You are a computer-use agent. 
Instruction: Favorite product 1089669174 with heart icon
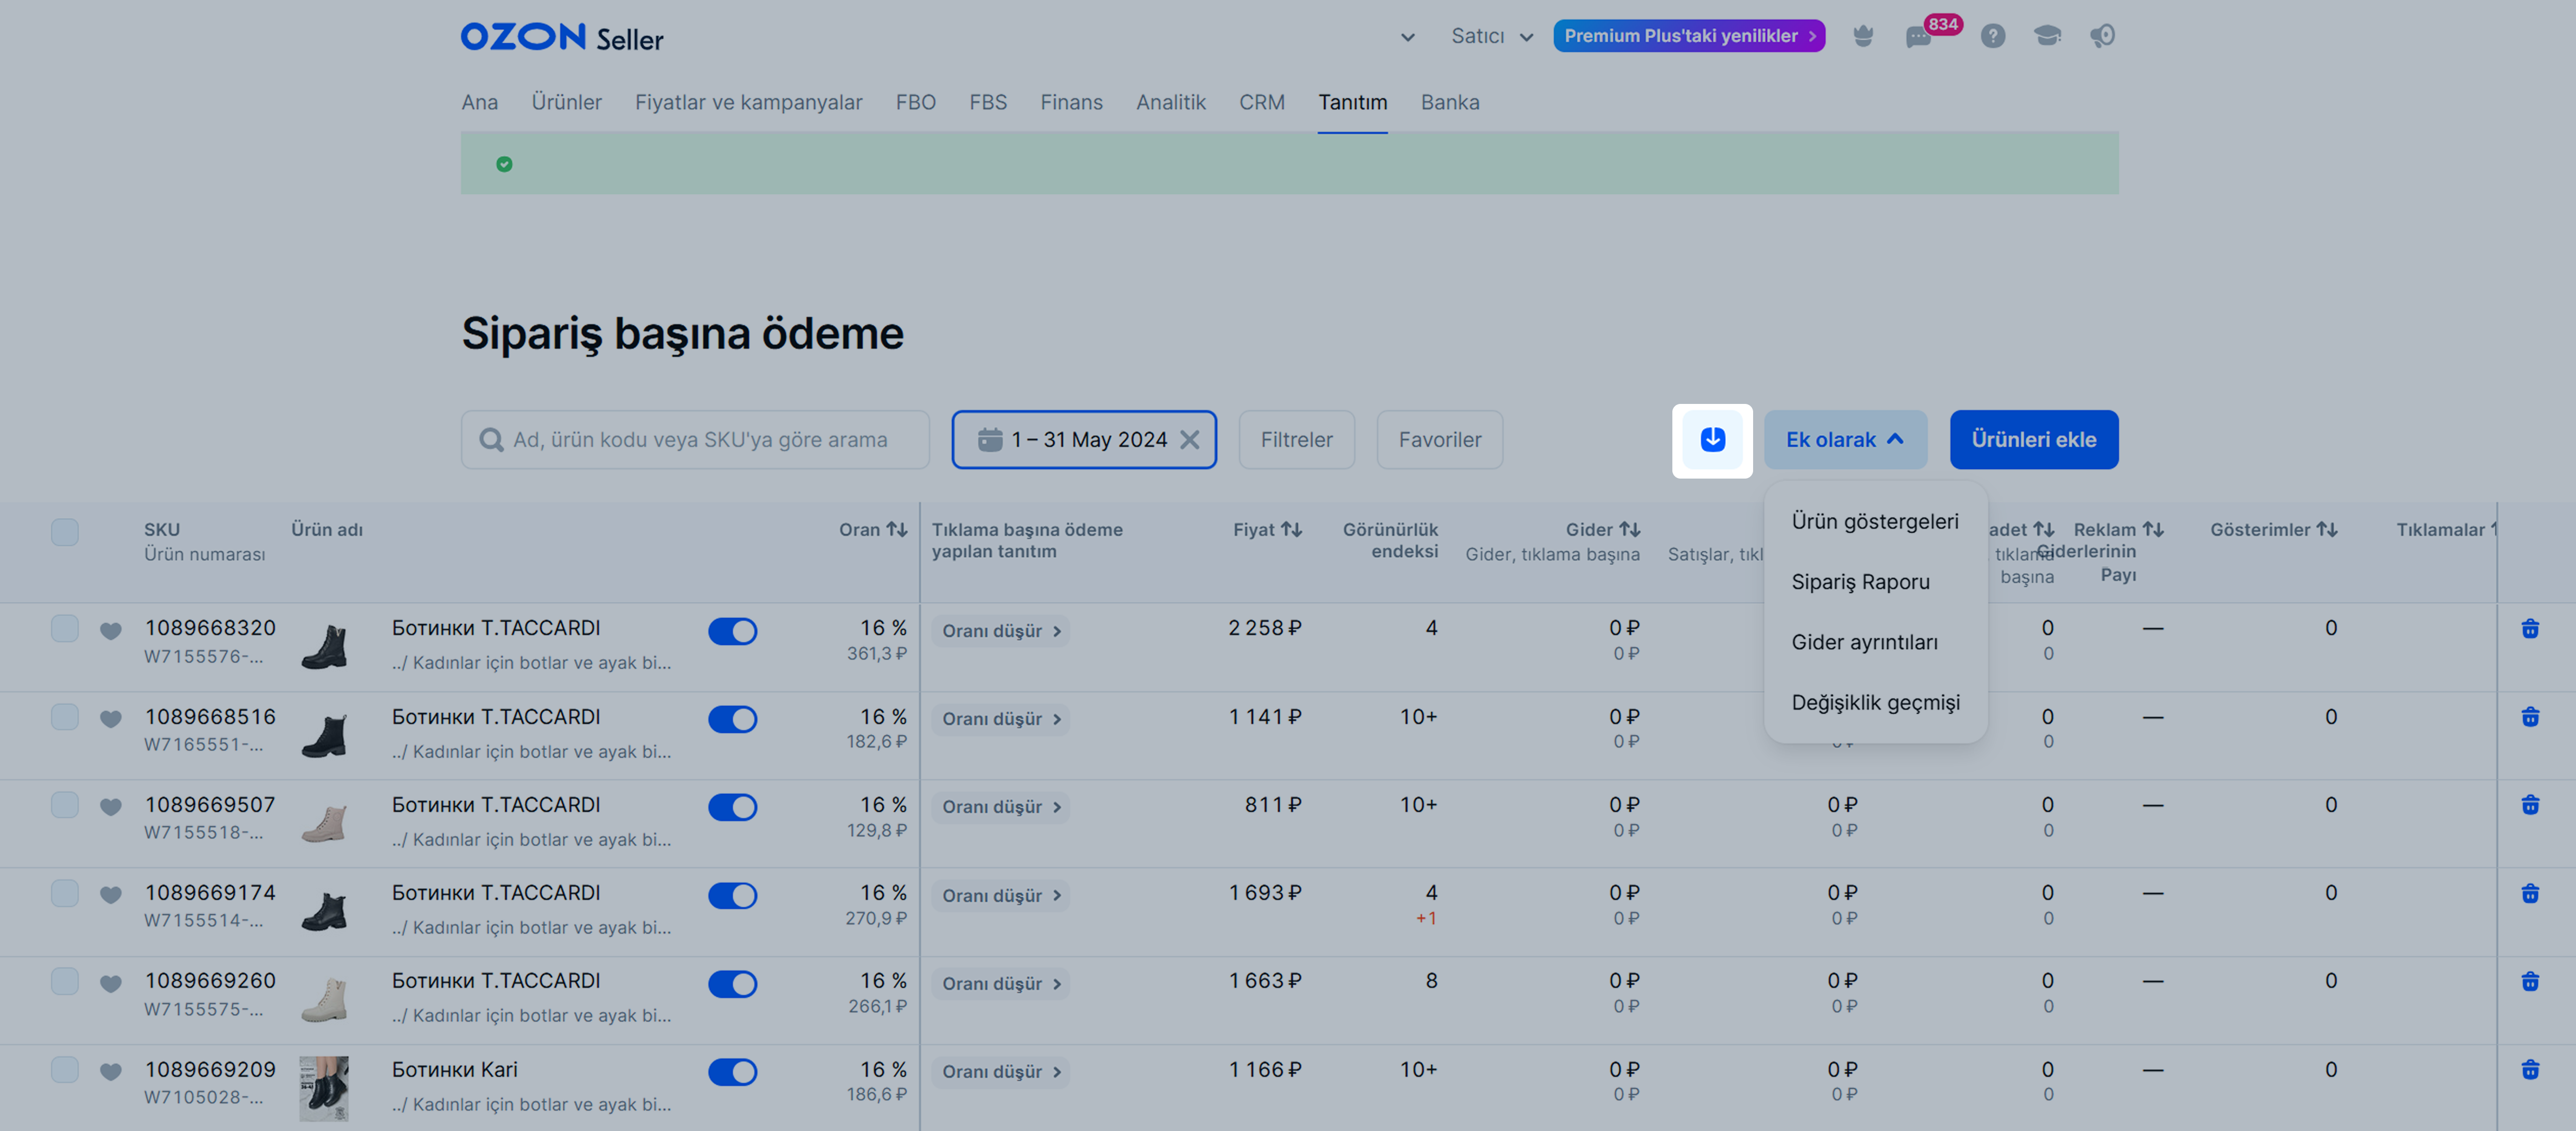coord(111,894)
